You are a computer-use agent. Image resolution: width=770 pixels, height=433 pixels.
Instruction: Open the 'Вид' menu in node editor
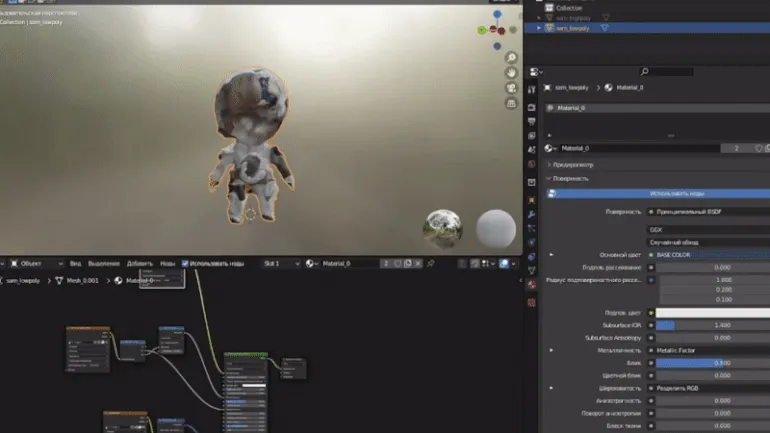point(75,263)
